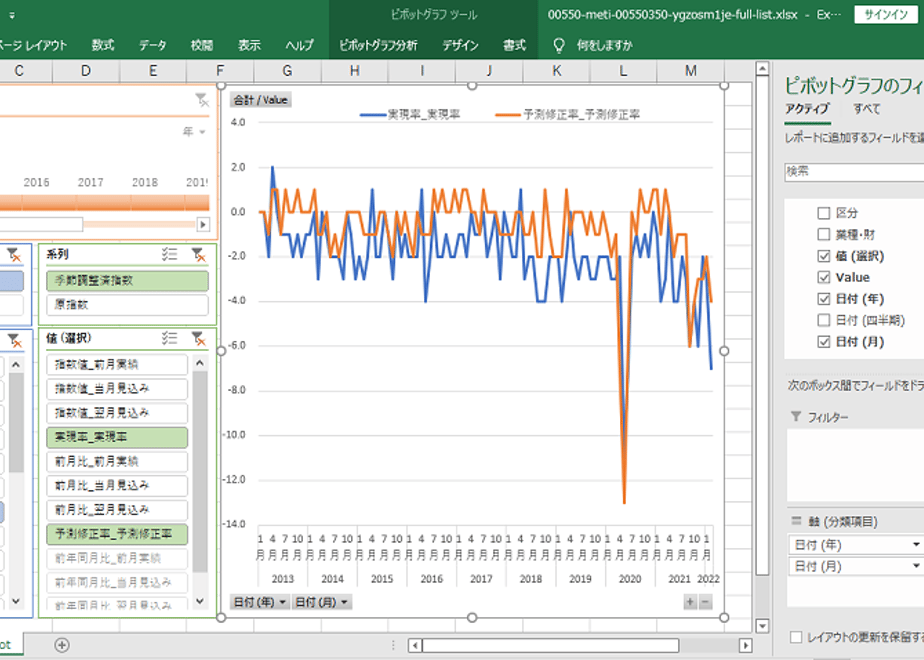Image resolution: width=924 pixels, height=660 pixels.
Task: Click the フィルター funnel icon in field pane
Action: pos(796,417)
